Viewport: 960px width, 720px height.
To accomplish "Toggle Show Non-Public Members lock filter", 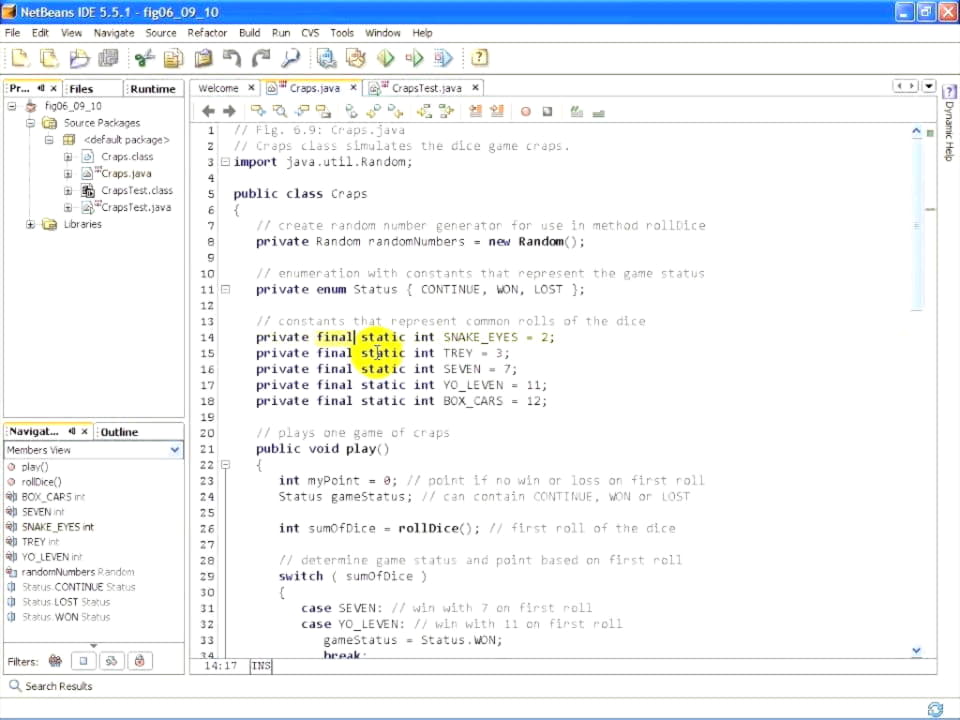I will point(140,661).
